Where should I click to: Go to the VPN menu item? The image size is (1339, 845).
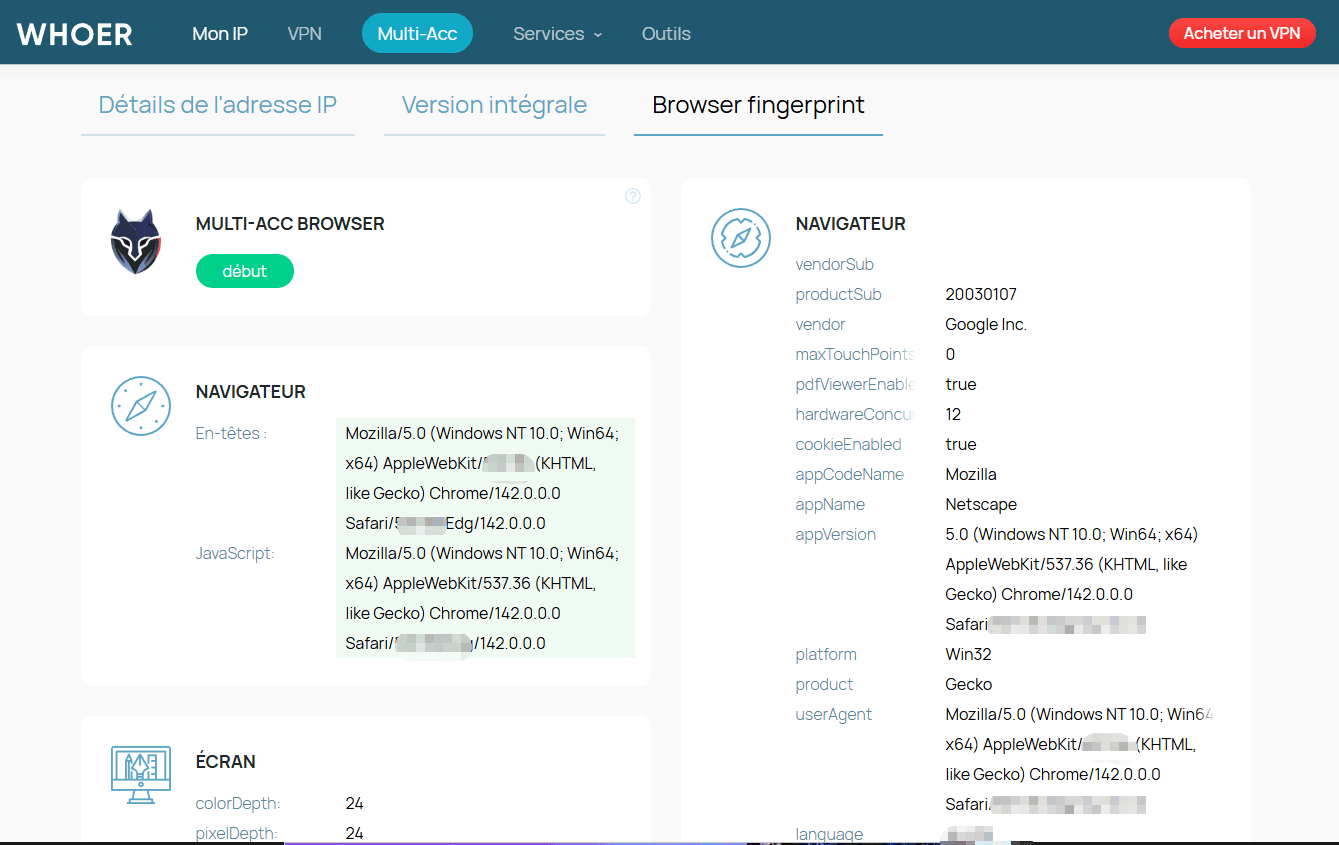click(x=304, y=33)
